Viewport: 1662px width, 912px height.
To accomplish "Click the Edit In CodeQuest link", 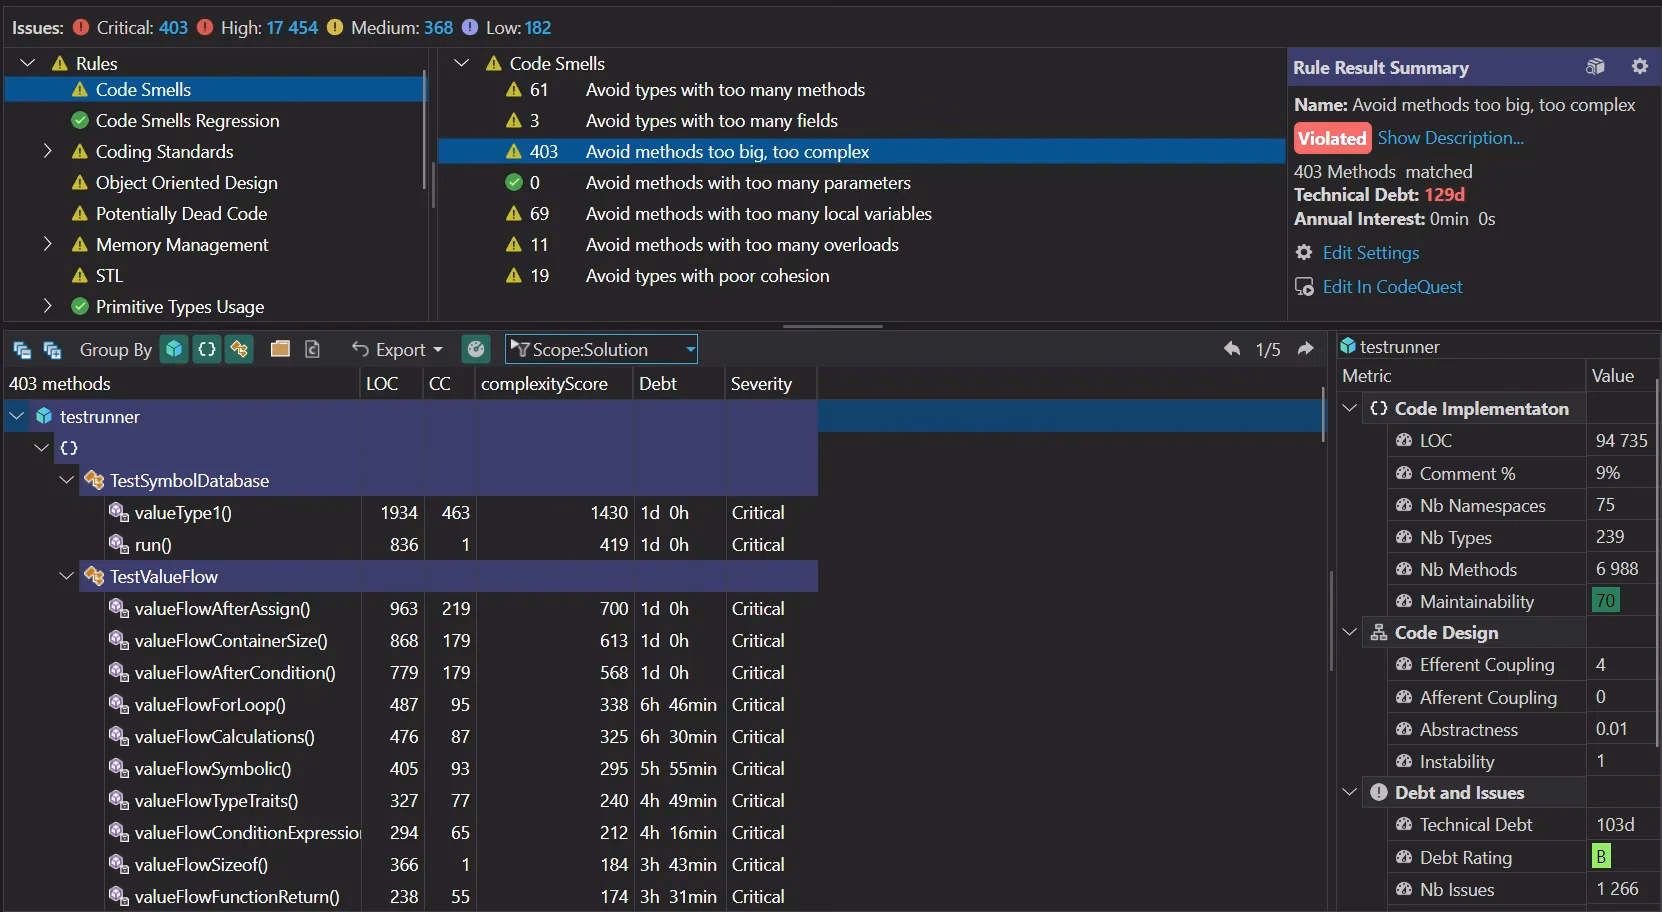I will pyautogui.click(x=1392, y=287).
